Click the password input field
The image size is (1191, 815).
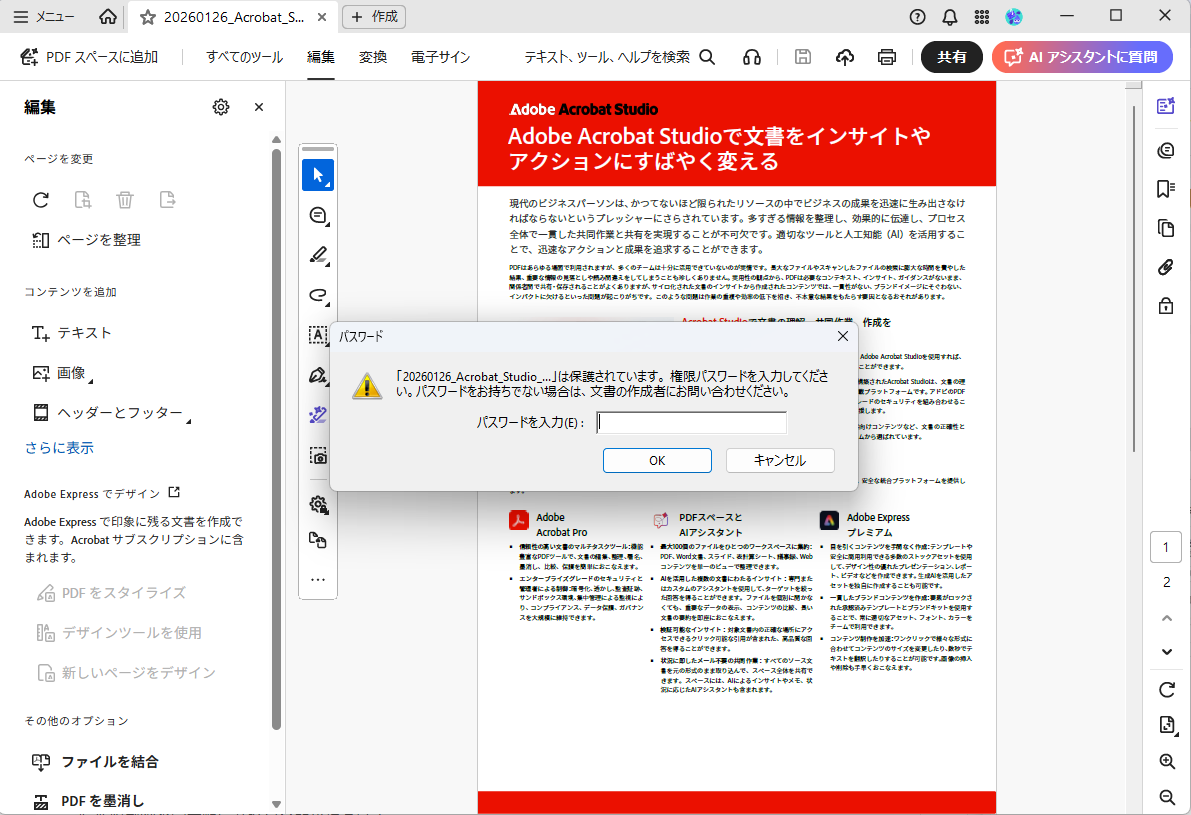click(x=691, y=423)
